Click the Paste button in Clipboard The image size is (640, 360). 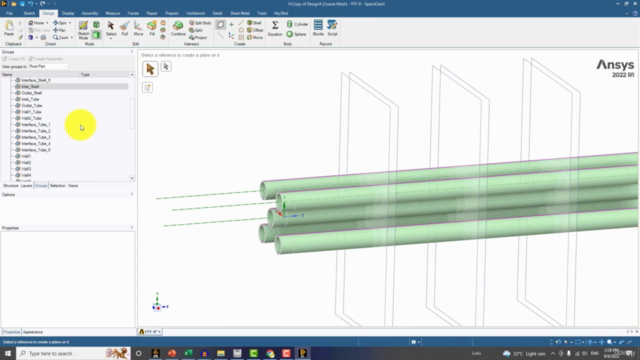click(x=9, y=29)
